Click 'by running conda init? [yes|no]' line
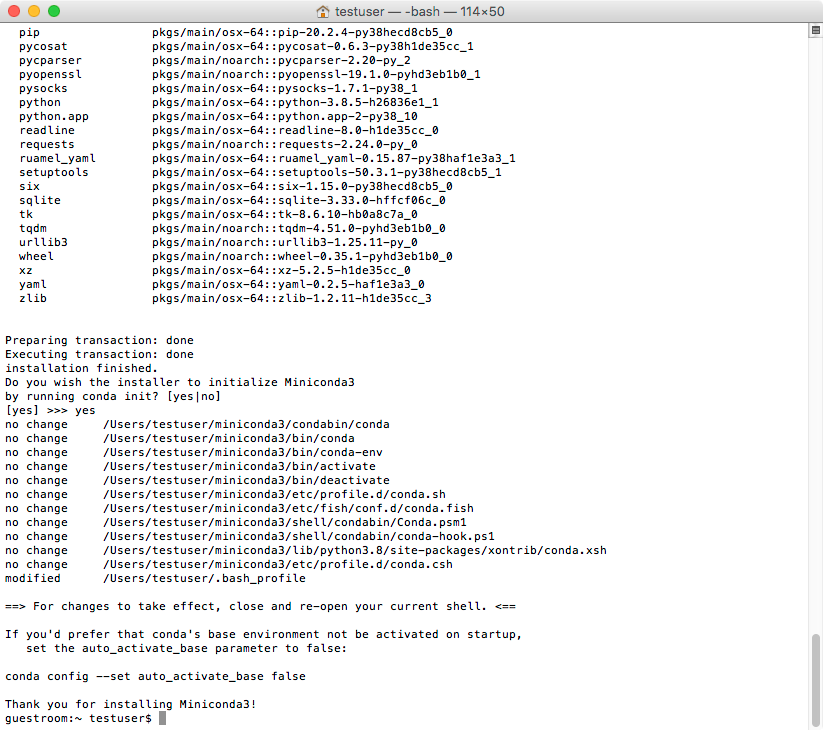This screenshot has width=823, height=730. pos(113,396)
